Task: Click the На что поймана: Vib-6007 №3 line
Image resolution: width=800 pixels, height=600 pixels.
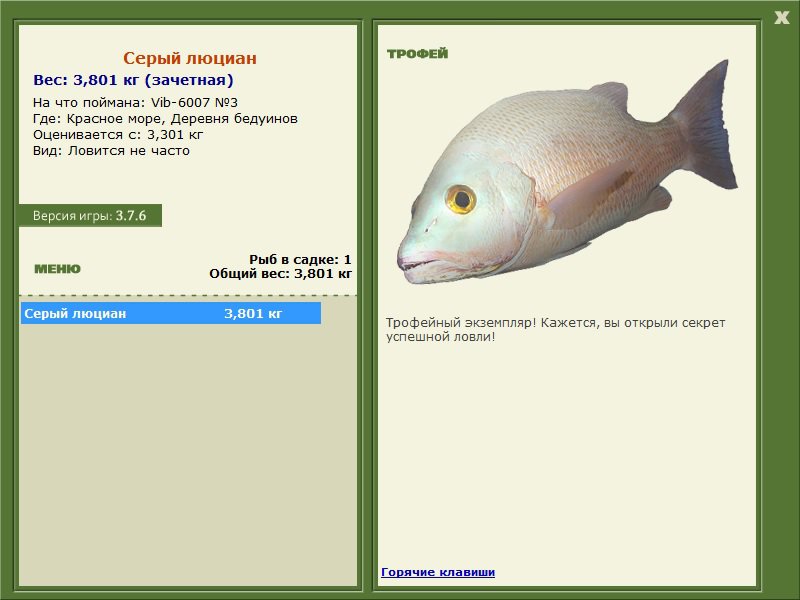Action: (x=135, y=103)
